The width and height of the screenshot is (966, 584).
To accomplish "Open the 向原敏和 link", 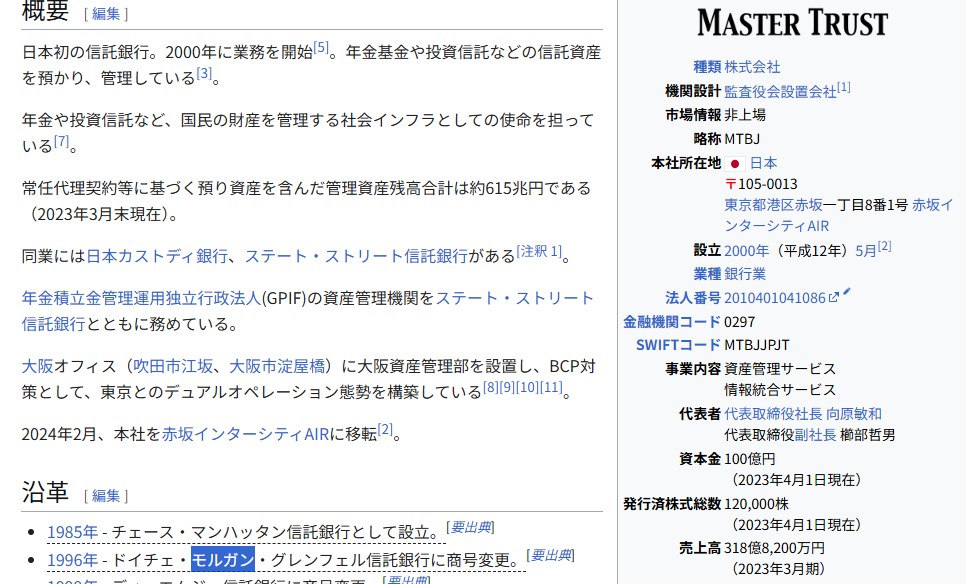I will coord(854,414).
